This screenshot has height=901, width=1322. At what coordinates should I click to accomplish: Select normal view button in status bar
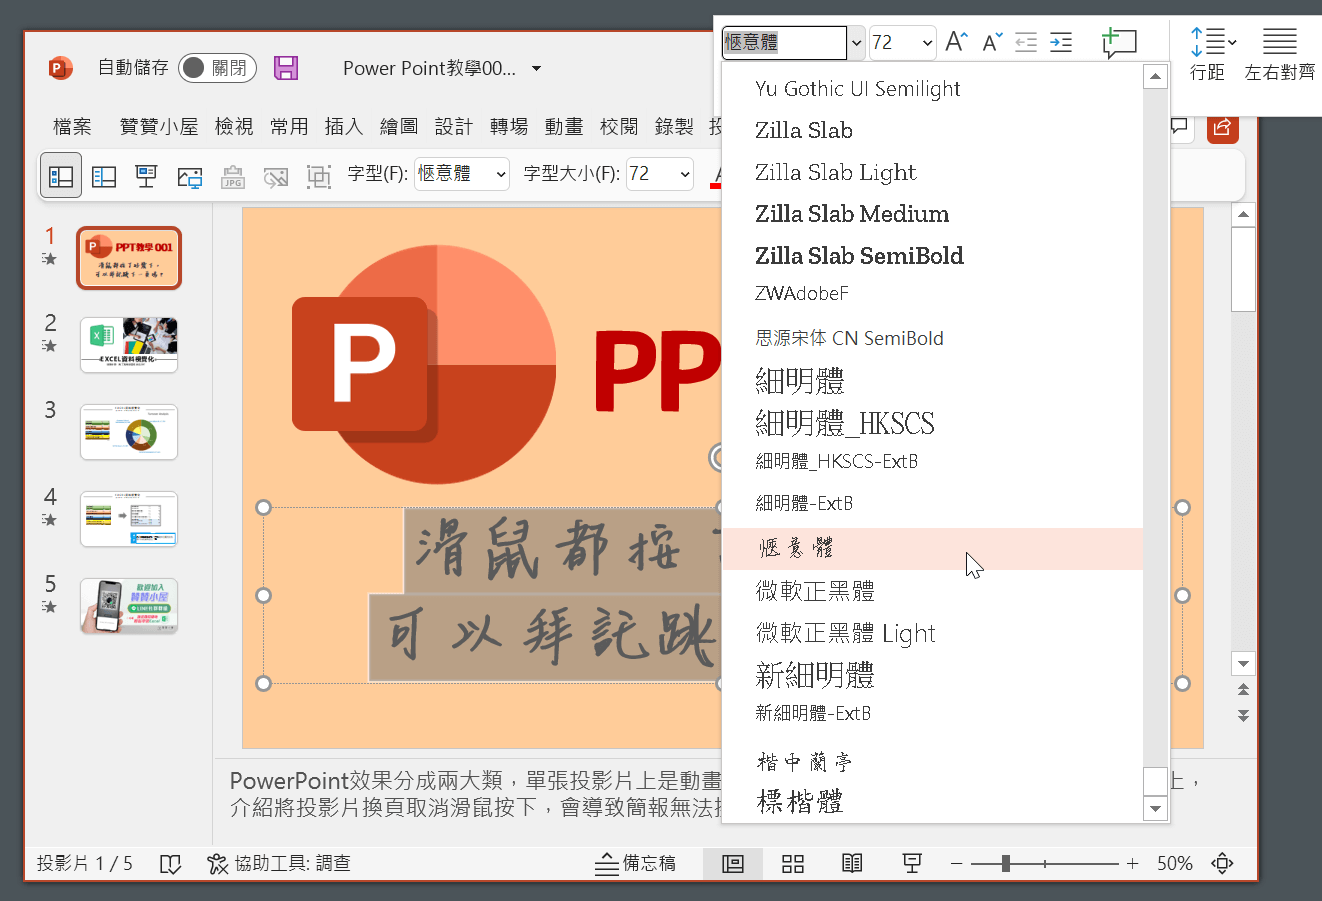(x=733, y=864)
